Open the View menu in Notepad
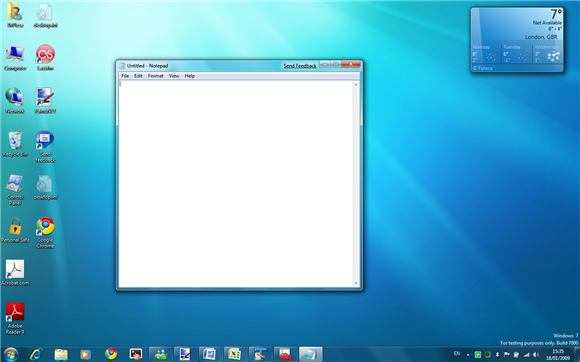Screen dimensions: 580x362 [174, 76]
